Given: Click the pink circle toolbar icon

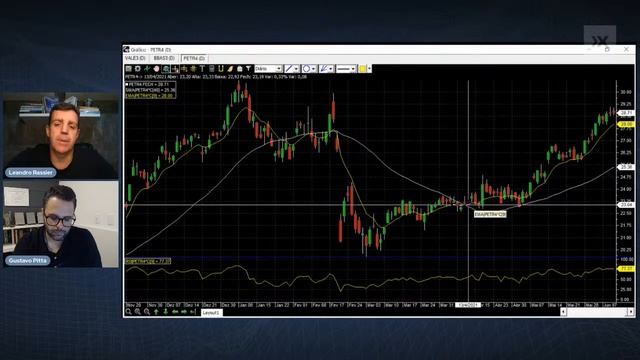Looking at the screenshot, I should 156,69.
